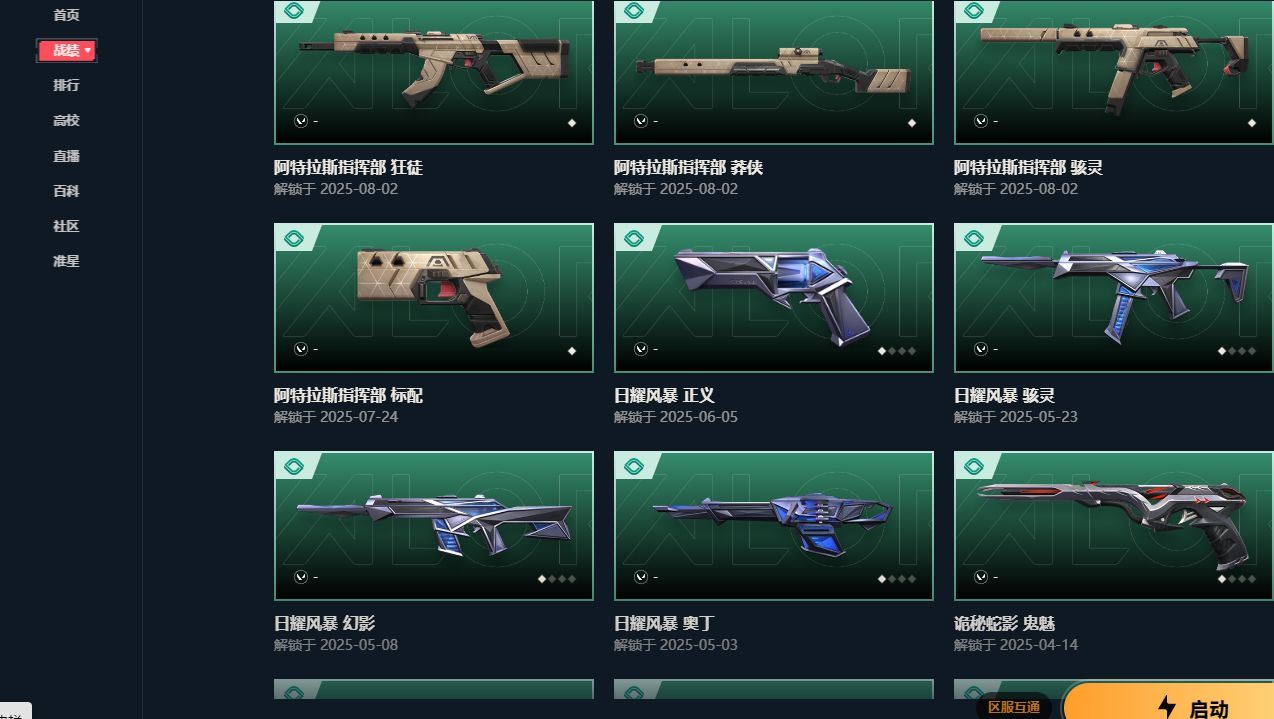Open 百科 in the sidebar

point(66,191)
